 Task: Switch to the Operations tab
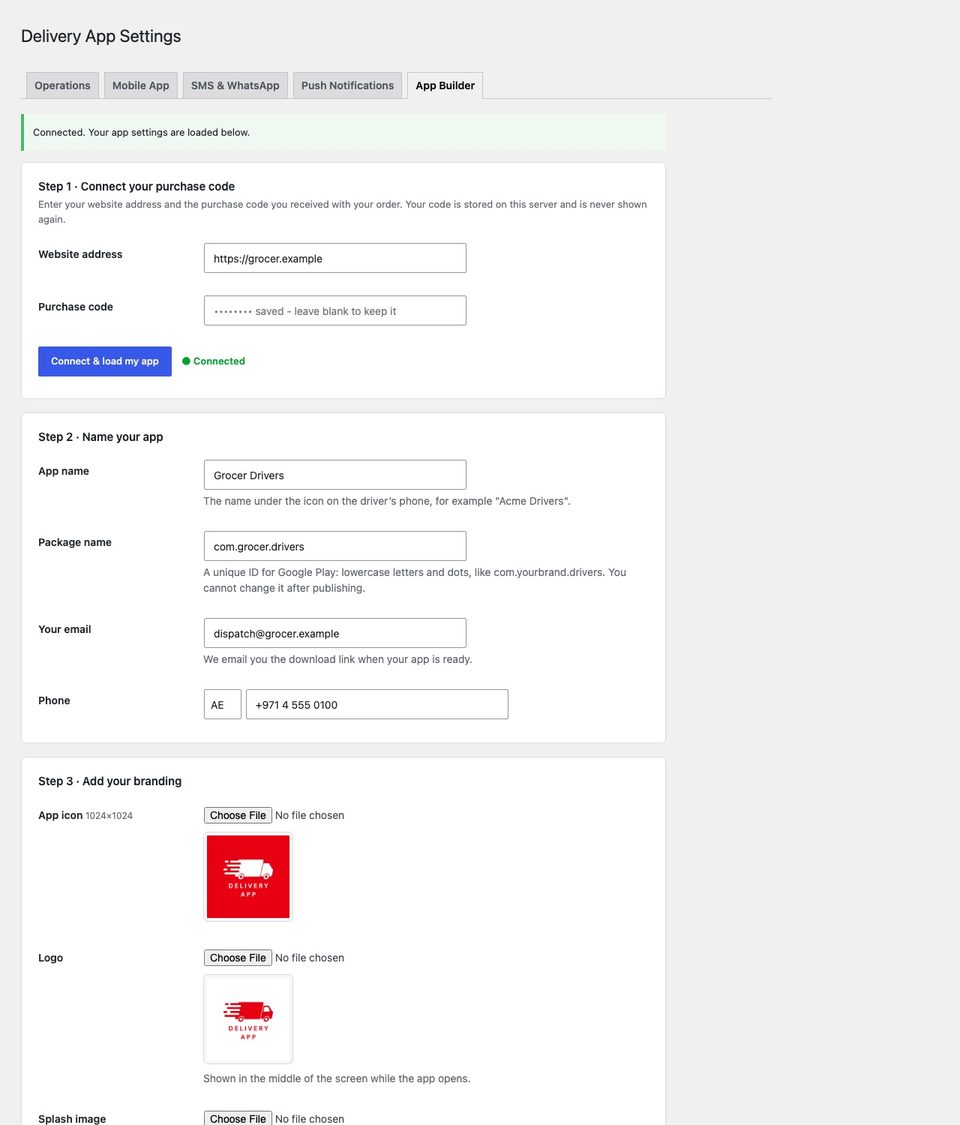(62, 85)
